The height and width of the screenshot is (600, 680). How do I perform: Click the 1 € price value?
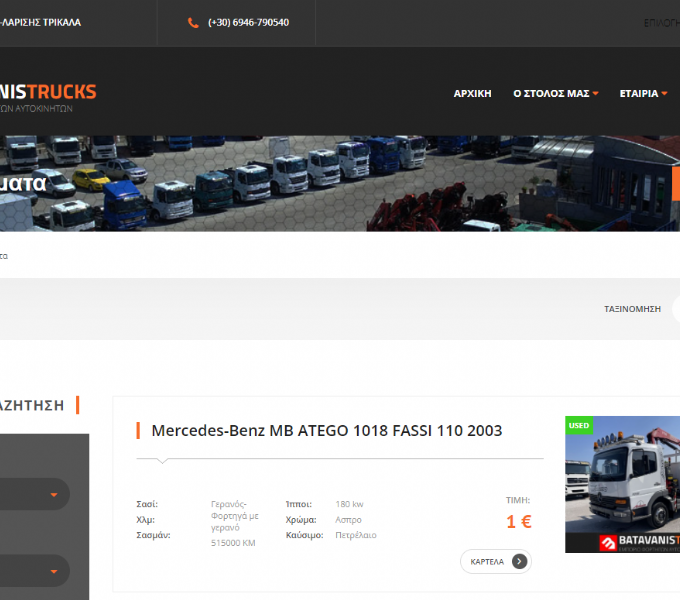519,522
